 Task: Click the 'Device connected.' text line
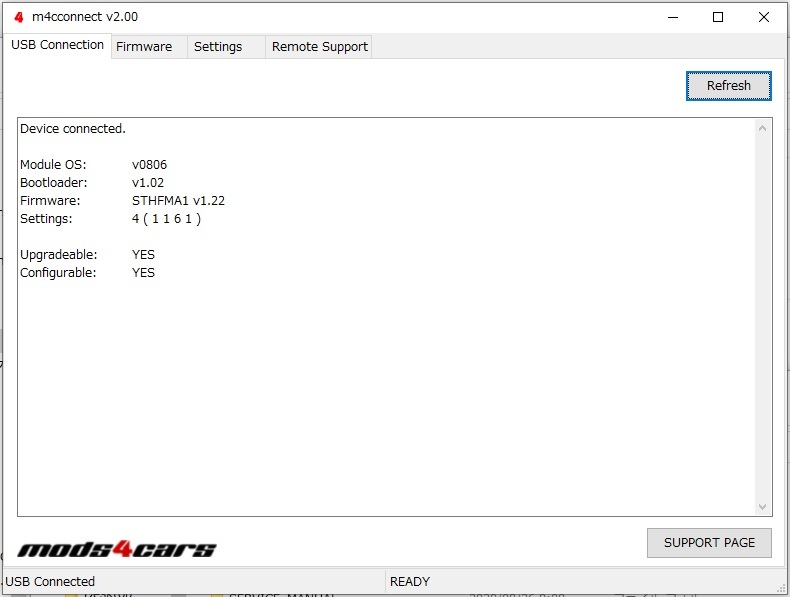[x=73, y=129]
